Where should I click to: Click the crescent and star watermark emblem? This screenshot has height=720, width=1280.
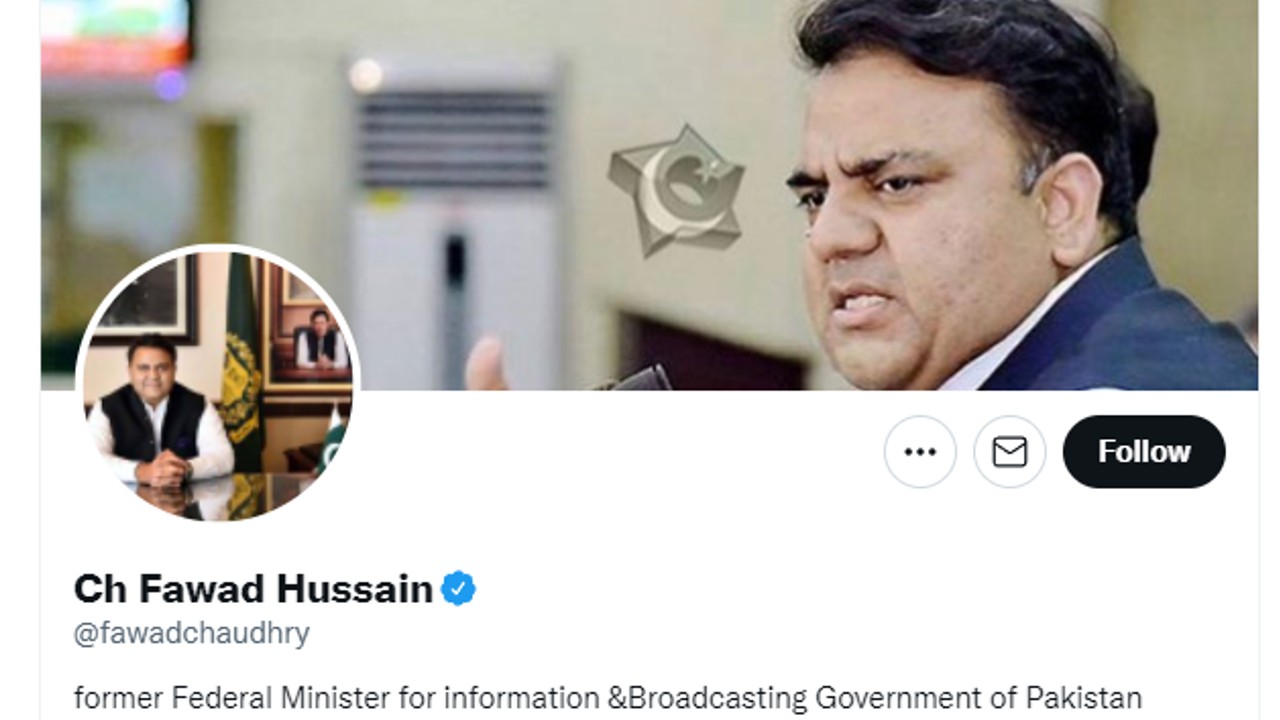pyautogui.click(x=677, y=190)
